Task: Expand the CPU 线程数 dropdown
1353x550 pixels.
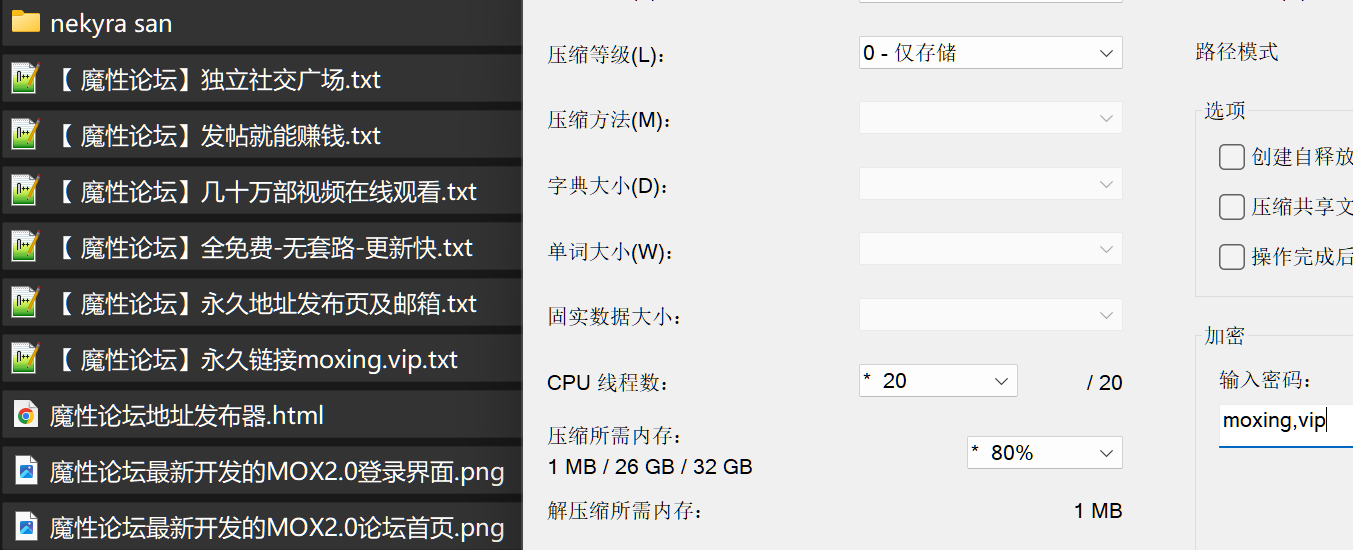Action: click(x=938, y=381)
